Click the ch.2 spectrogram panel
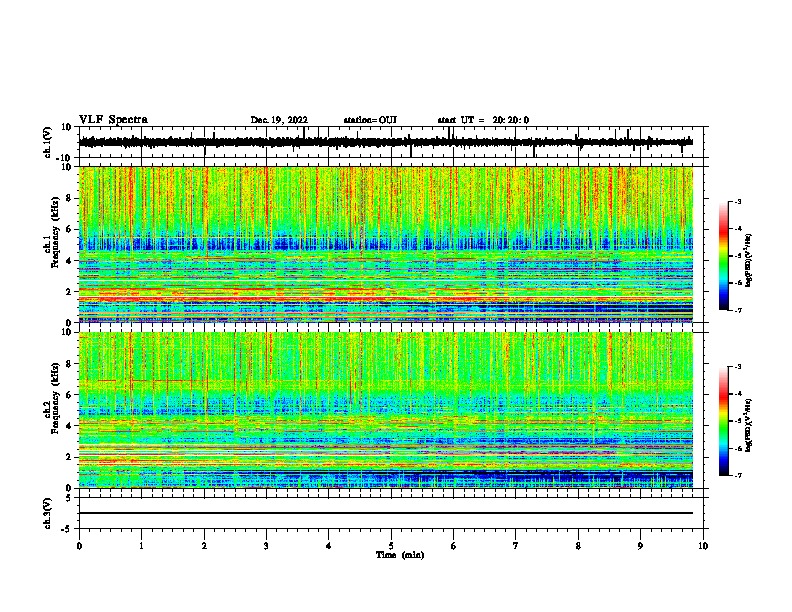 tap(386, 410)
